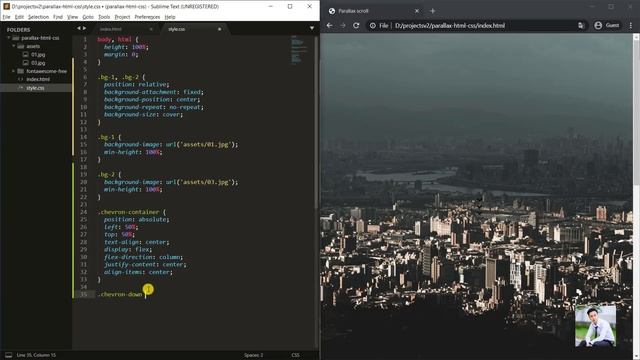640x360 pixels.
Task: Open 03.jpg in the sidebar
Action: tap(38, 63)
